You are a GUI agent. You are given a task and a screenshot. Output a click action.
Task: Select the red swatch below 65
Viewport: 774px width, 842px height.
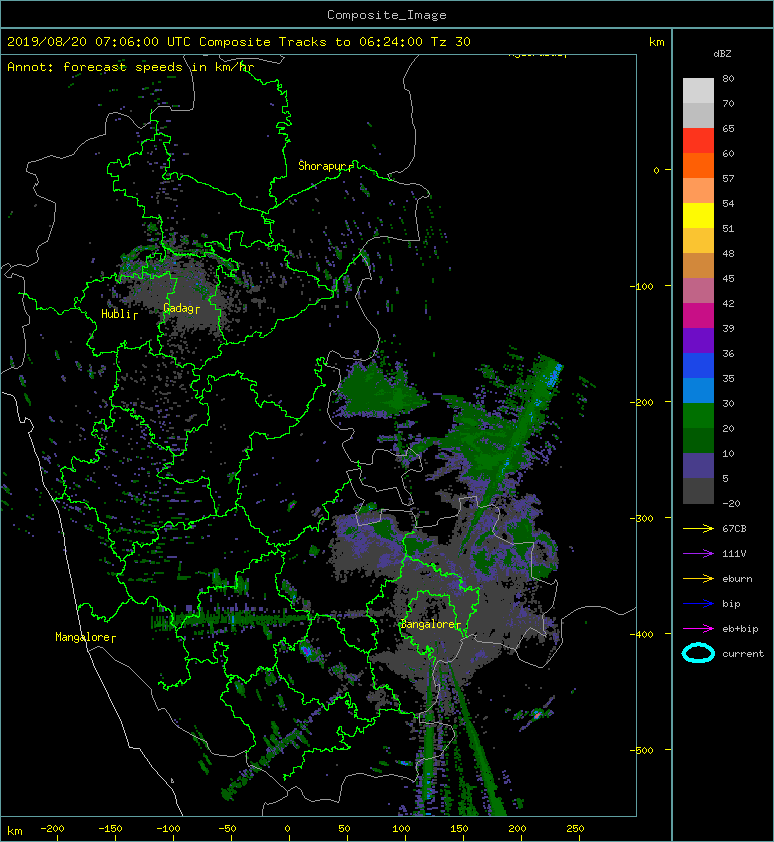(698, 141)
